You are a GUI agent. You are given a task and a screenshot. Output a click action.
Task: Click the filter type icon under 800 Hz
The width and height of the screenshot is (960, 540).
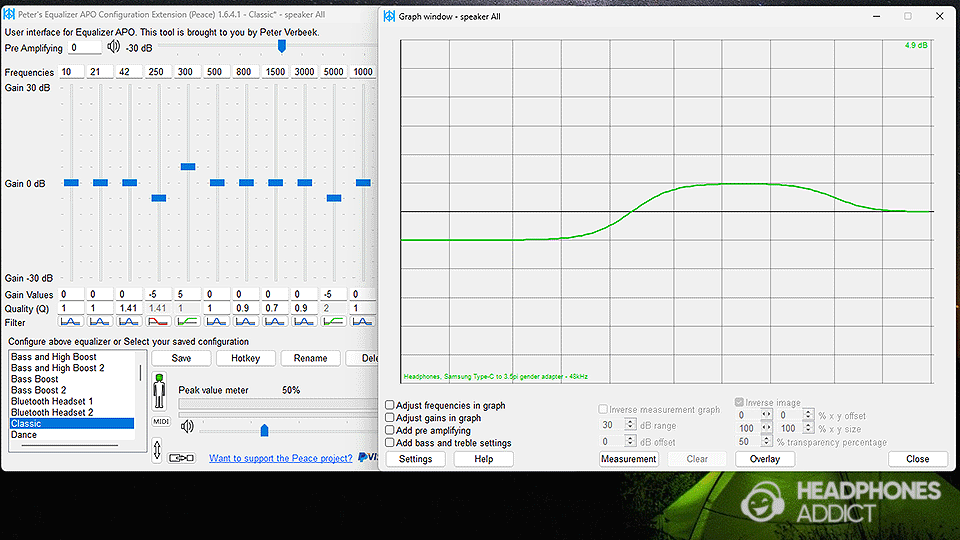246,322
